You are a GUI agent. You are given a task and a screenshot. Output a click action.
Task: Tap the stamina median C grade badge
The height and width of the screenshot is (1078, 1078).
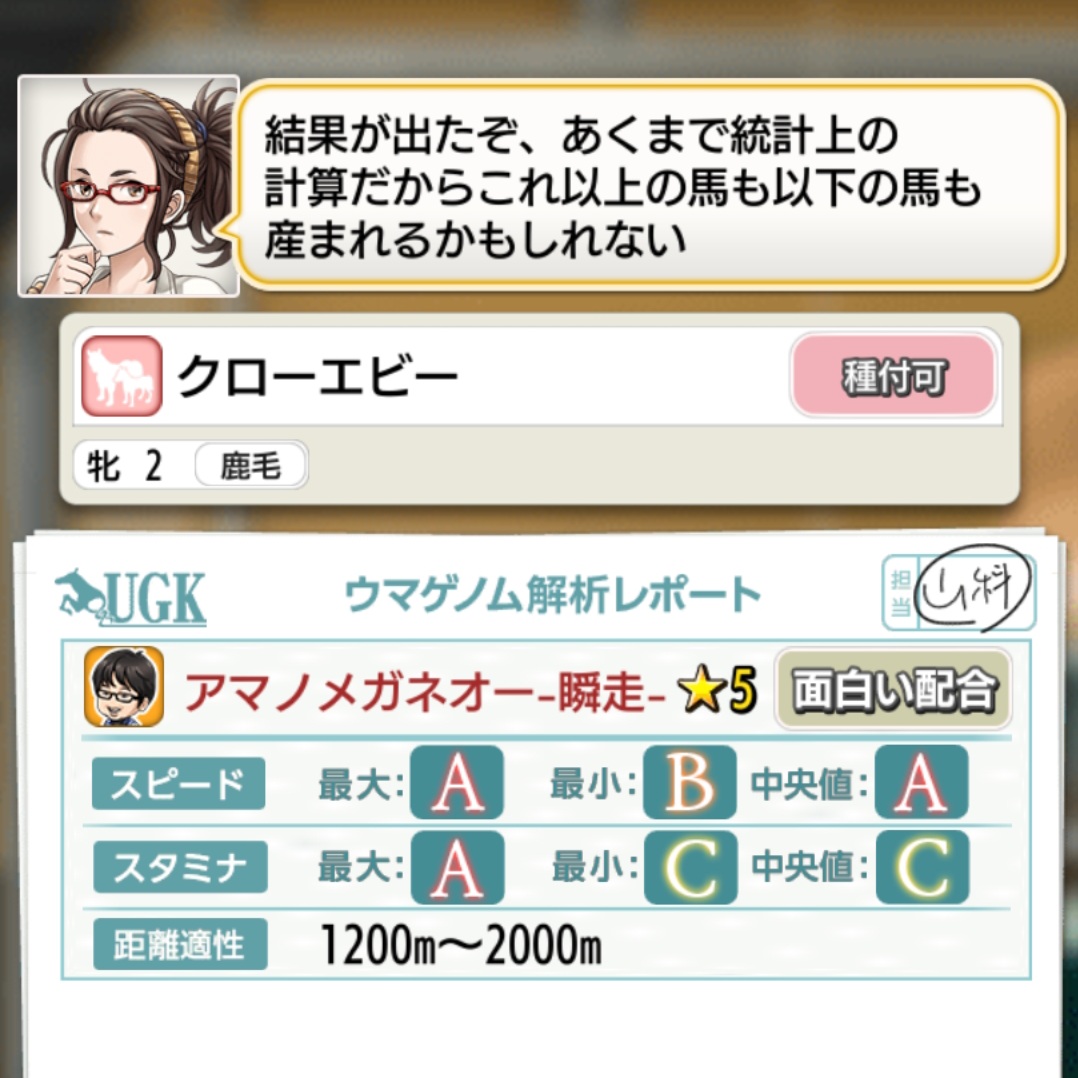click(x=921, y=867)
